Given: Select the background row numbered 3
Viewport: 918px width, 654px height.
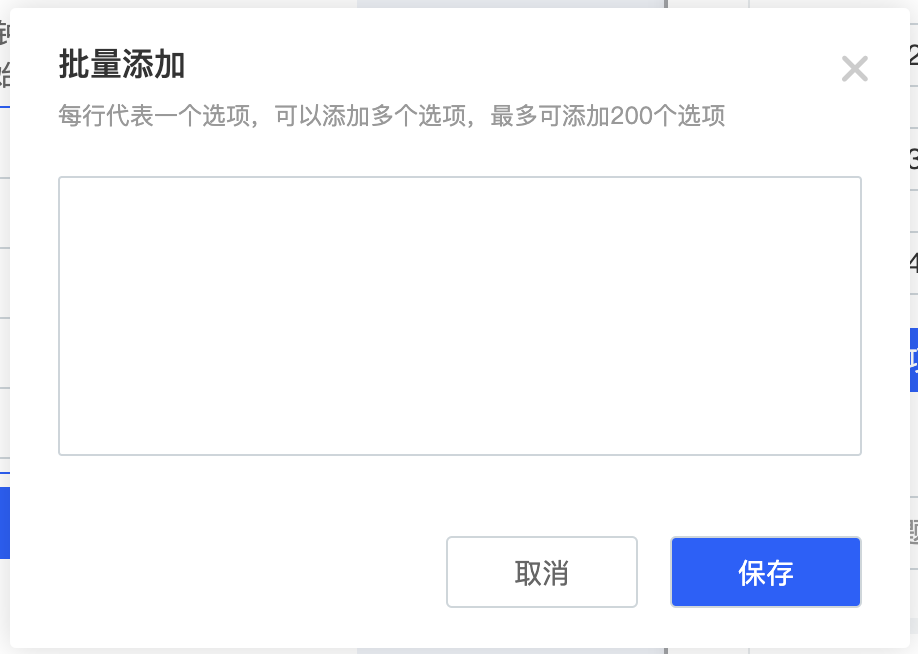Looking at the screenshot, I should pyautogui.click(x=914, y=159).
